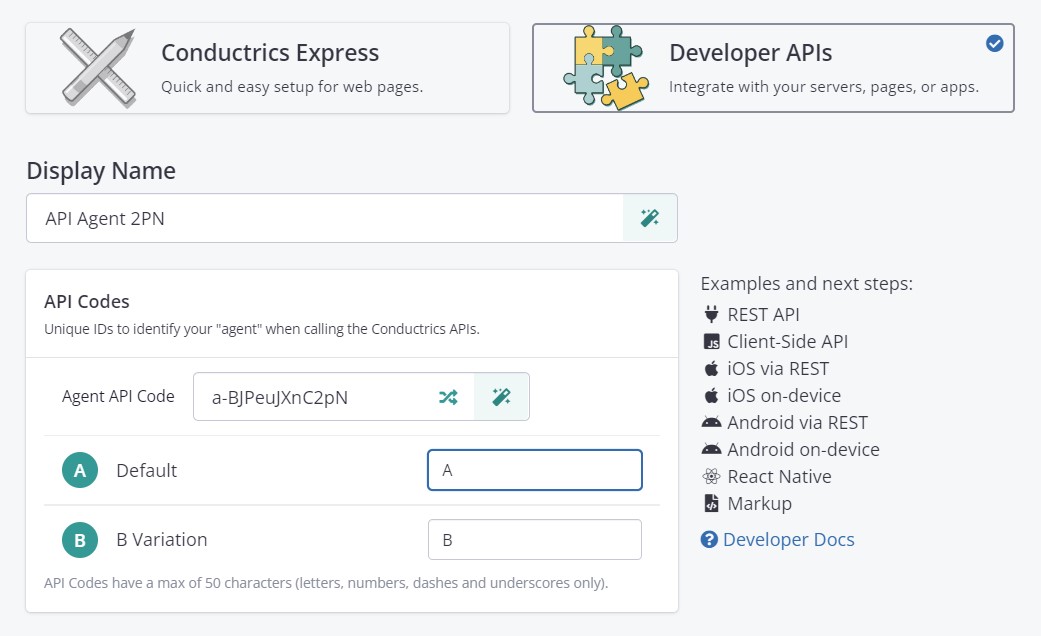Click the question mark icon by Developer Docs
Viewport: 1041px width, 636px height.
[x=709, y=540]
